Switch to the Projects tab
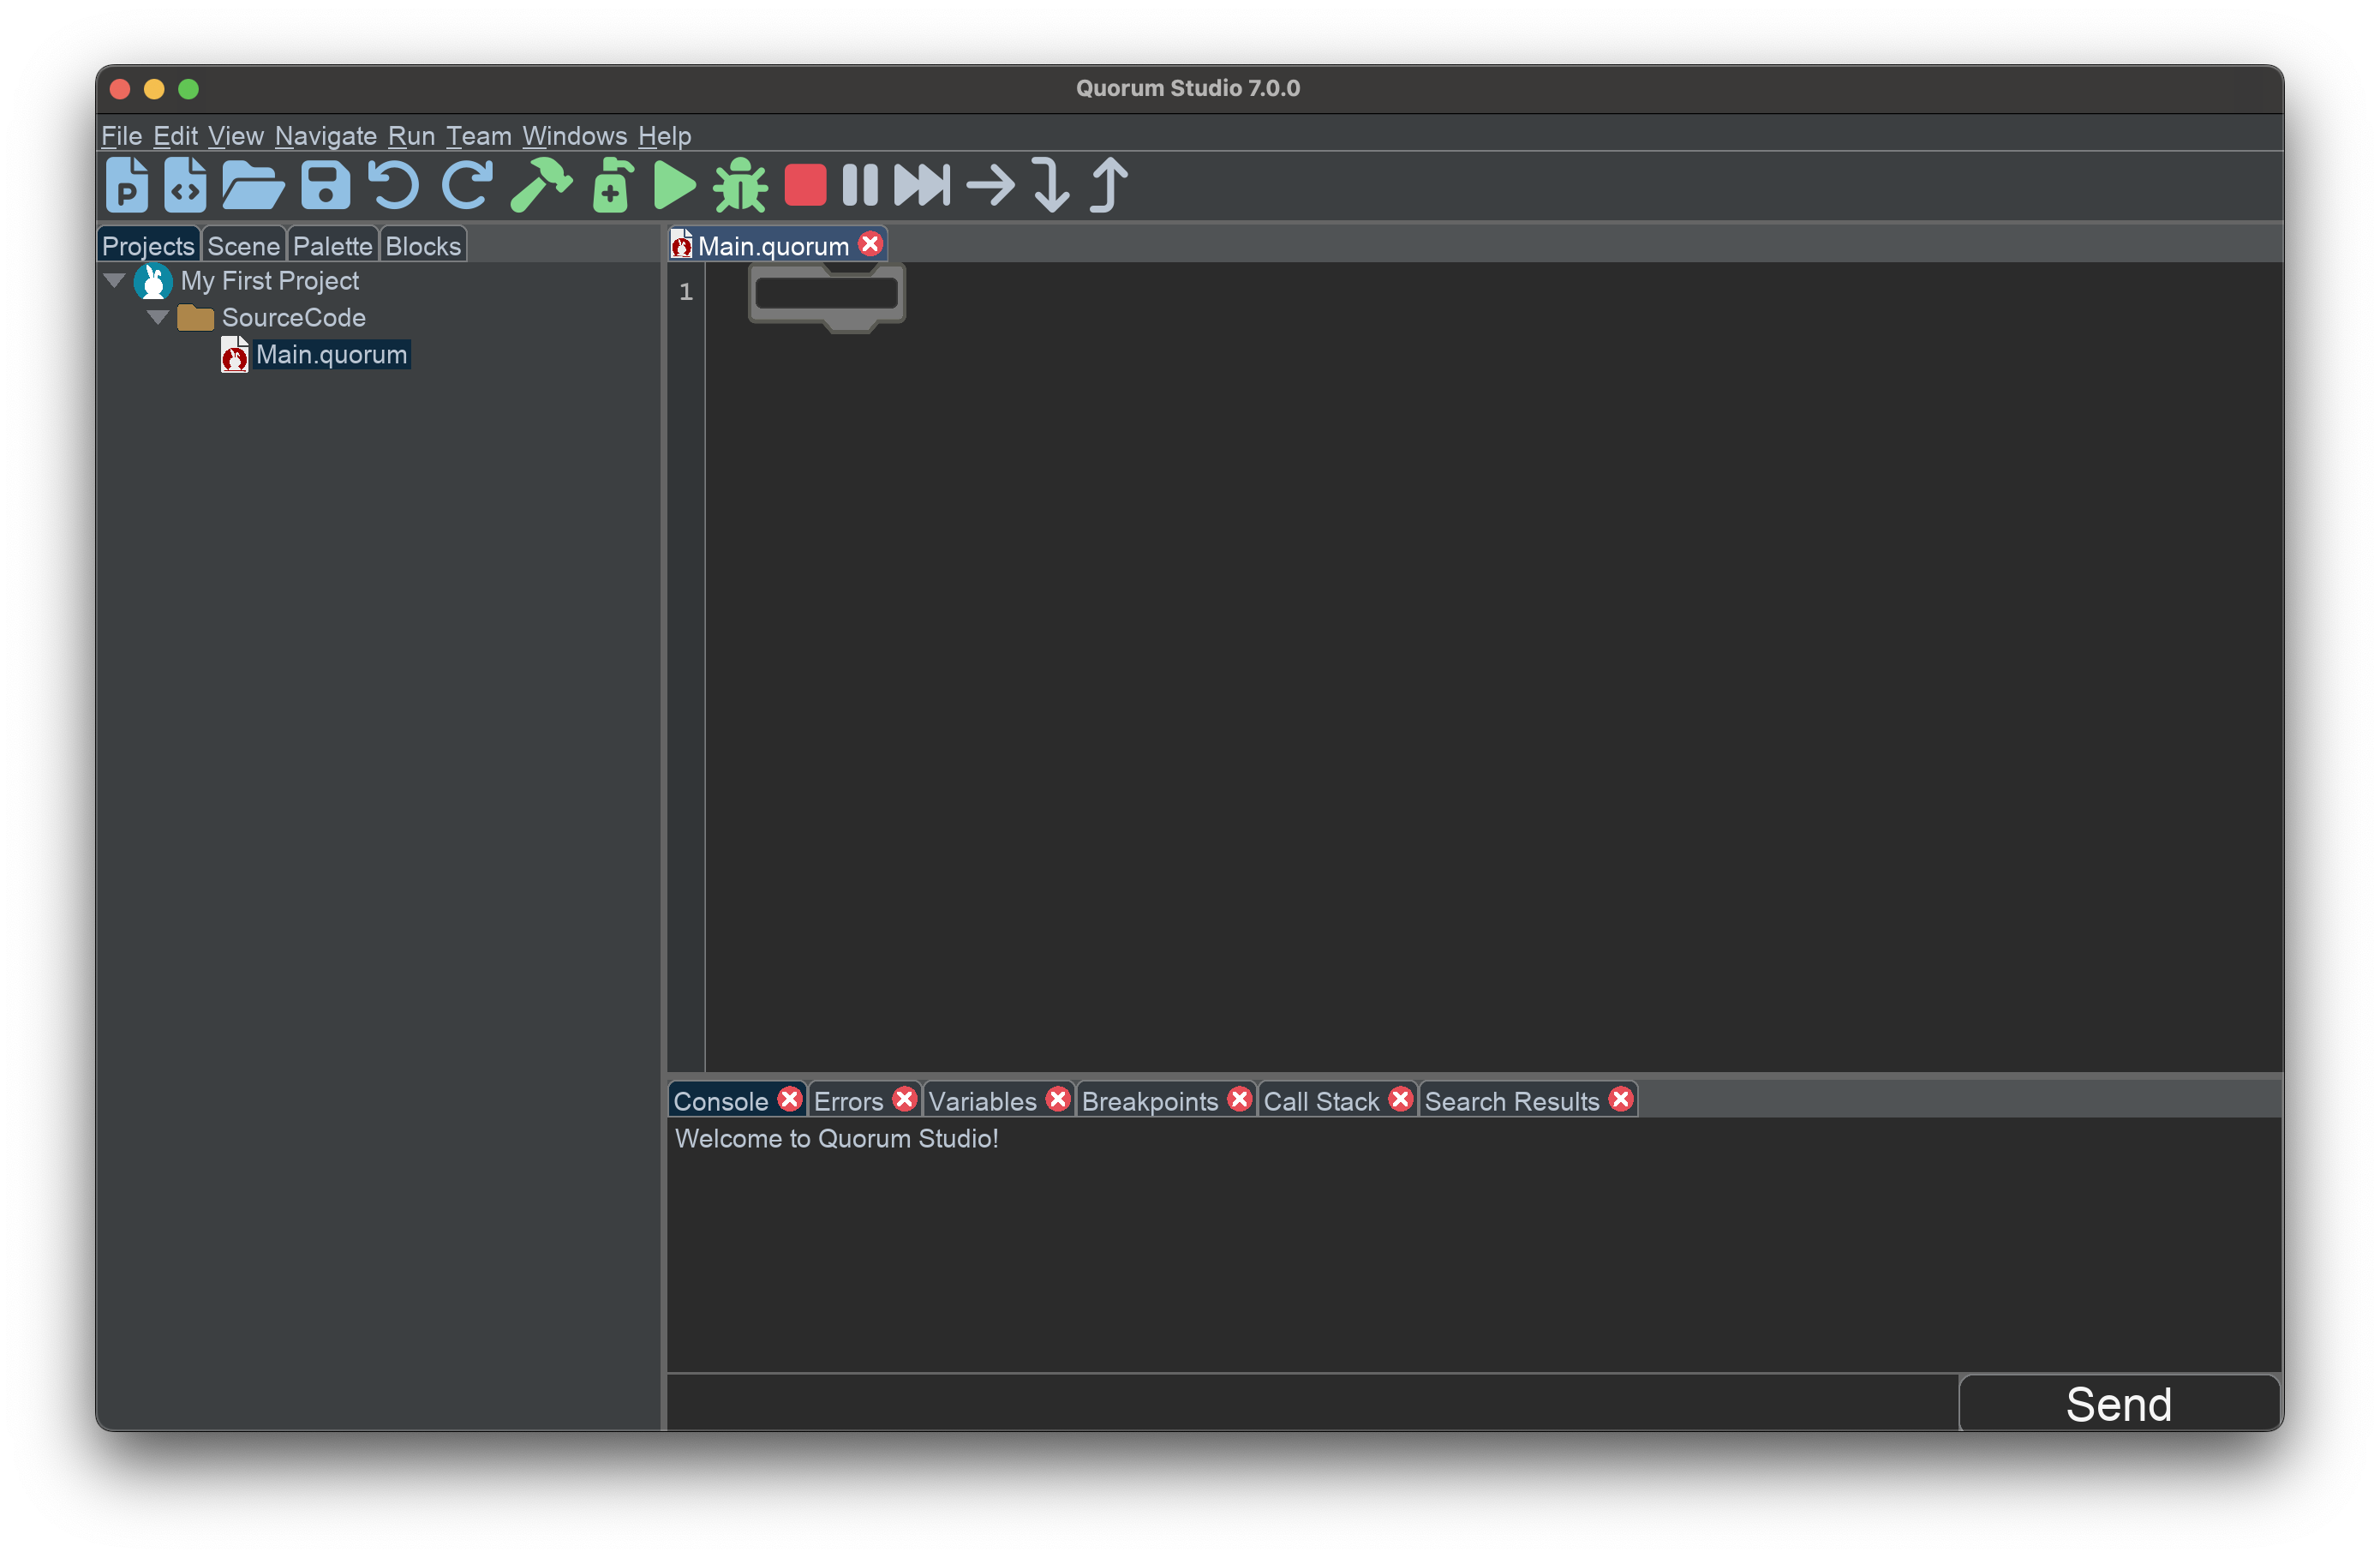Screen dimensions: 2380x1558 pyautogui.click(x=148, y=246)
